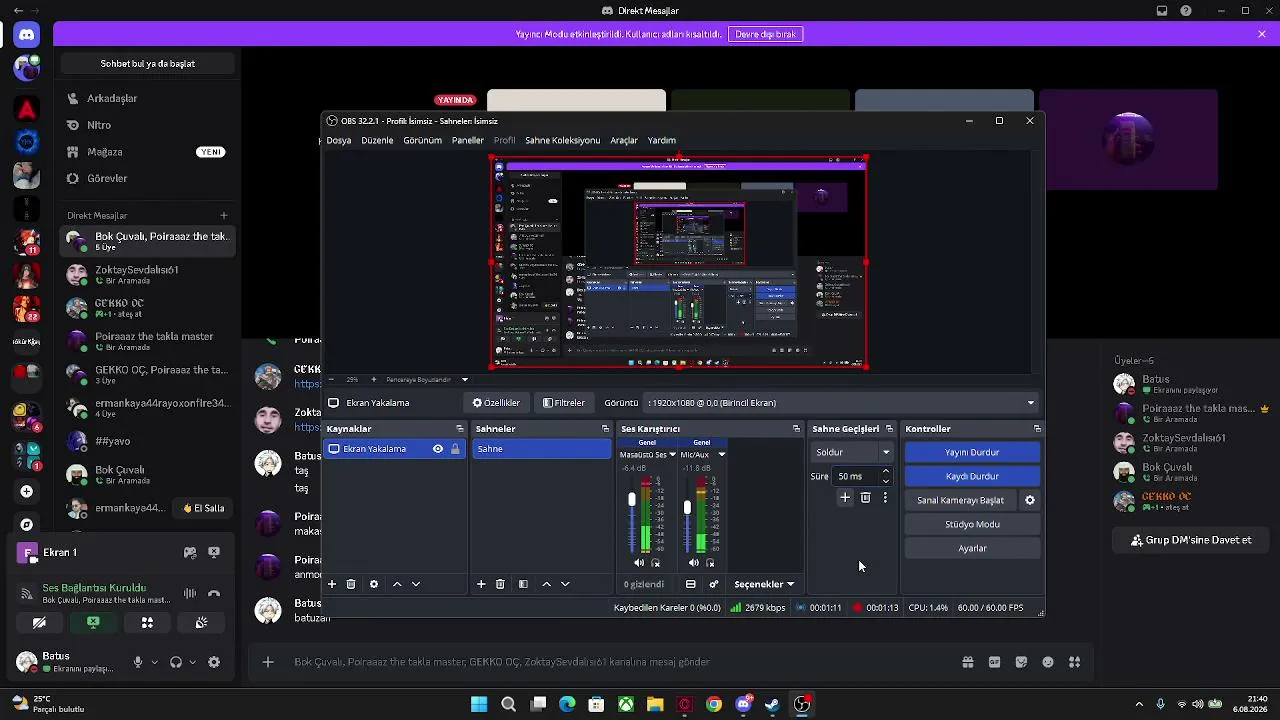1280x720 pixels.
Task: Open virtual camera settings gear
Action: pyautogui.click(x=1030, y=500)
